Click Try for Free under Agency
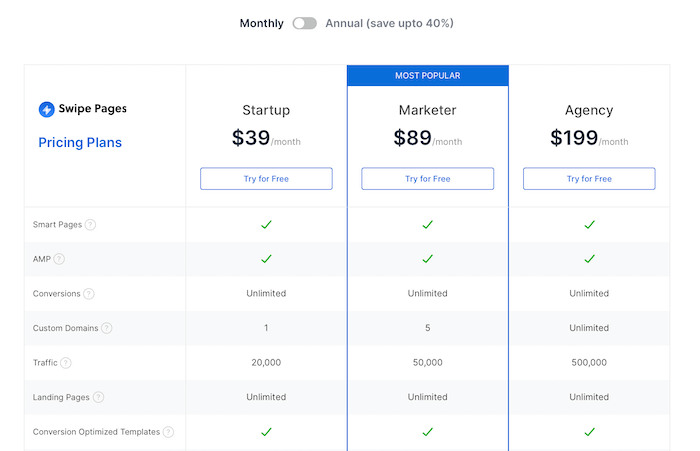Screen dimensions: 700x451 589,179
